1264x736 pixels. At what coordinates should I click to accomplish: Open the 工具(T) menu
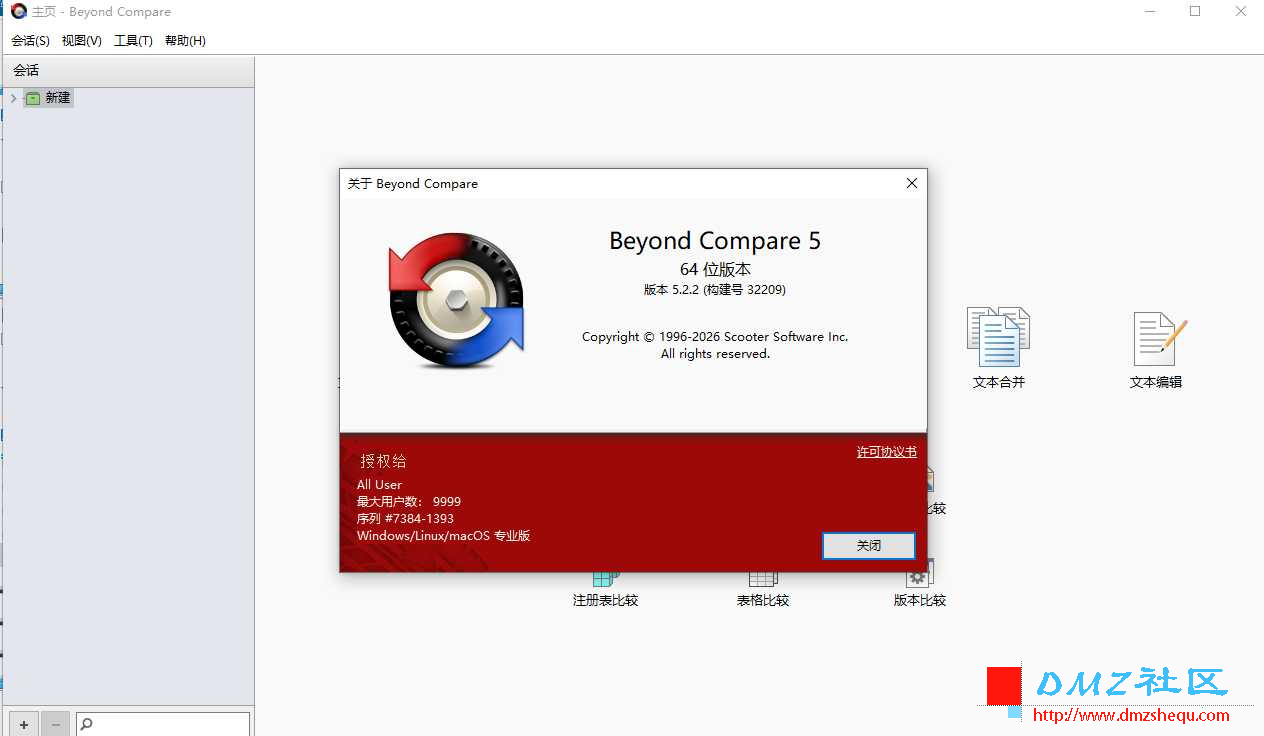(133, 40)
